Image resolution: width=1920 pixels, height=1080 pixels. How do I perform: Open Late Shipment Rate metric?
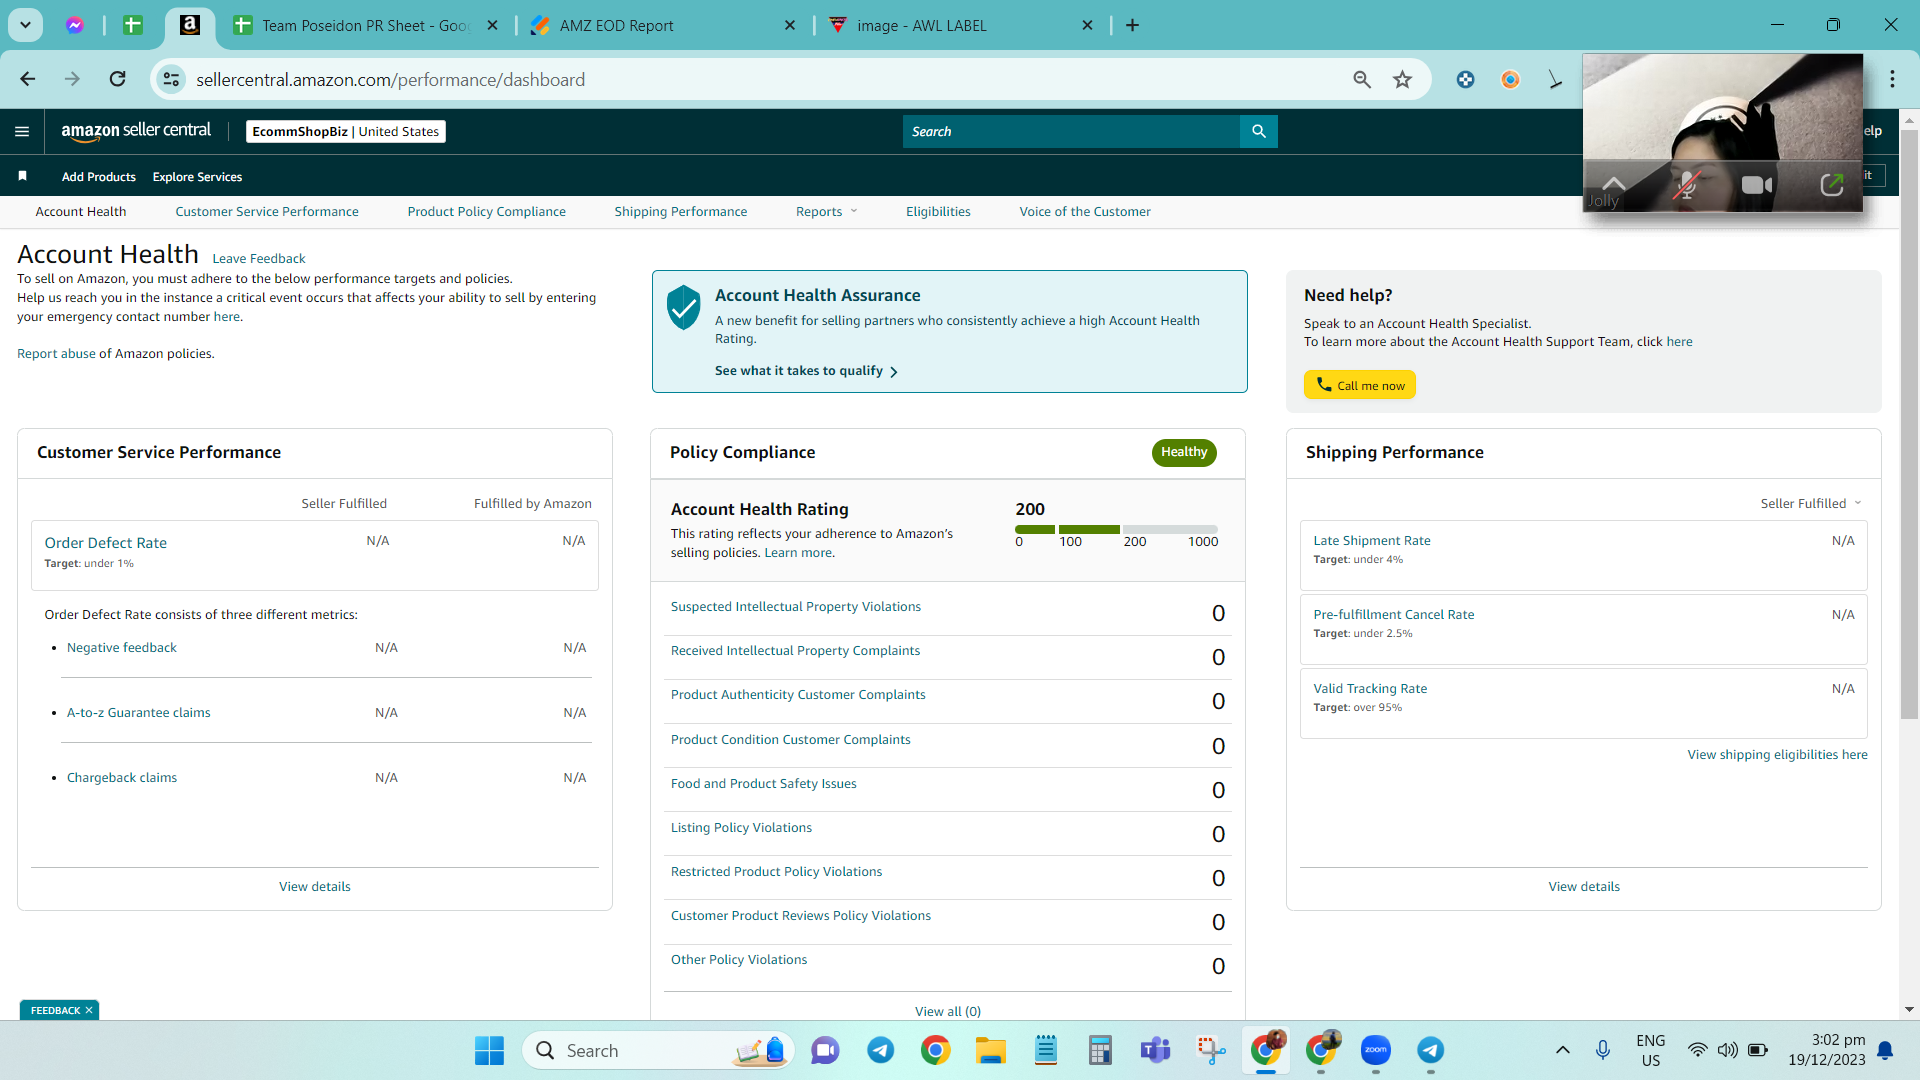click(x=1372, y=540)
